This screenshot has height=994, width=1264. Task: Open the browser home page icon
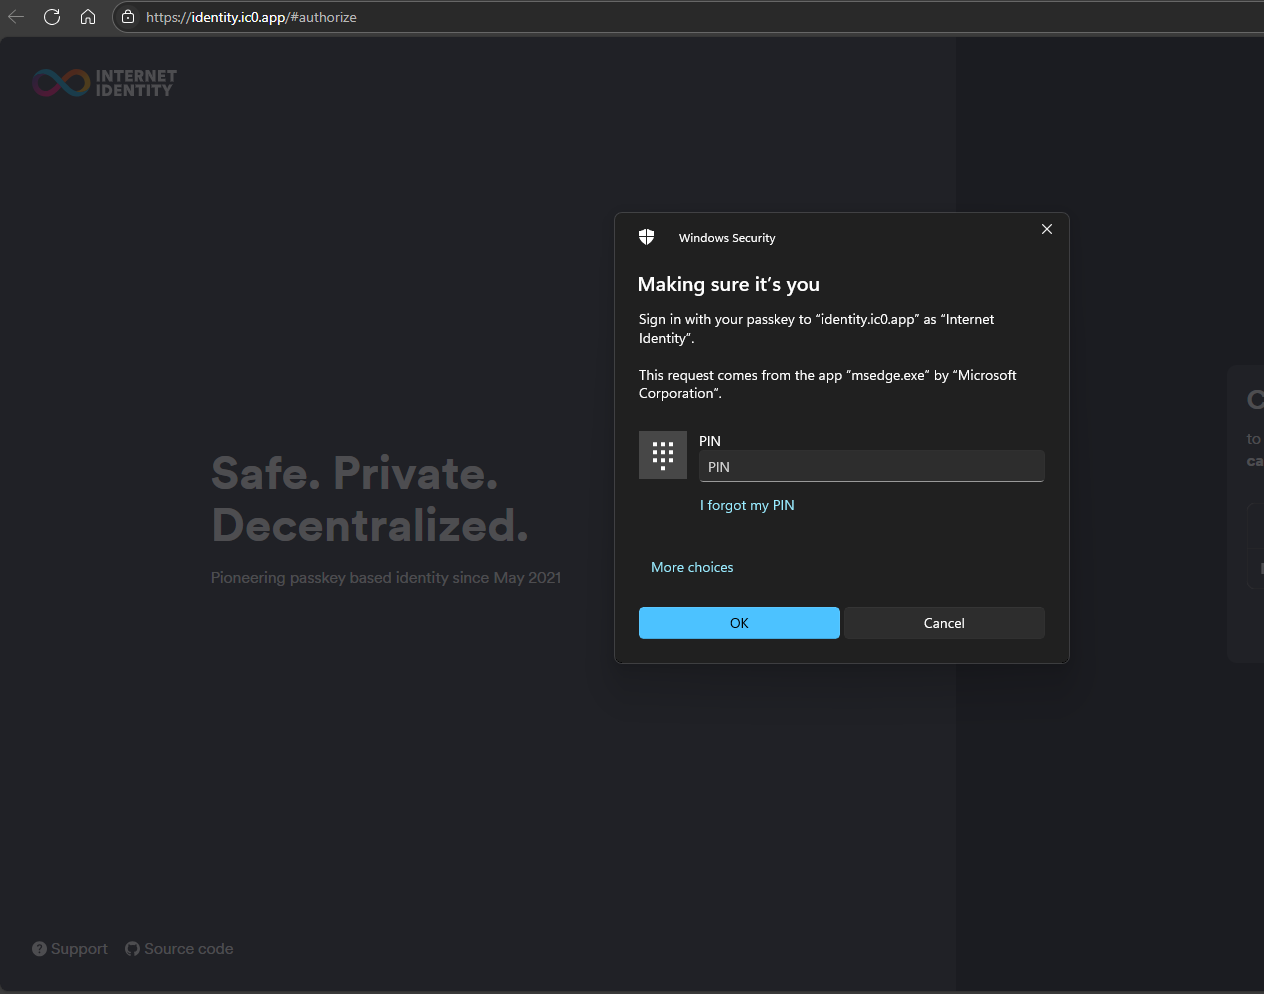tap(88, 17)
